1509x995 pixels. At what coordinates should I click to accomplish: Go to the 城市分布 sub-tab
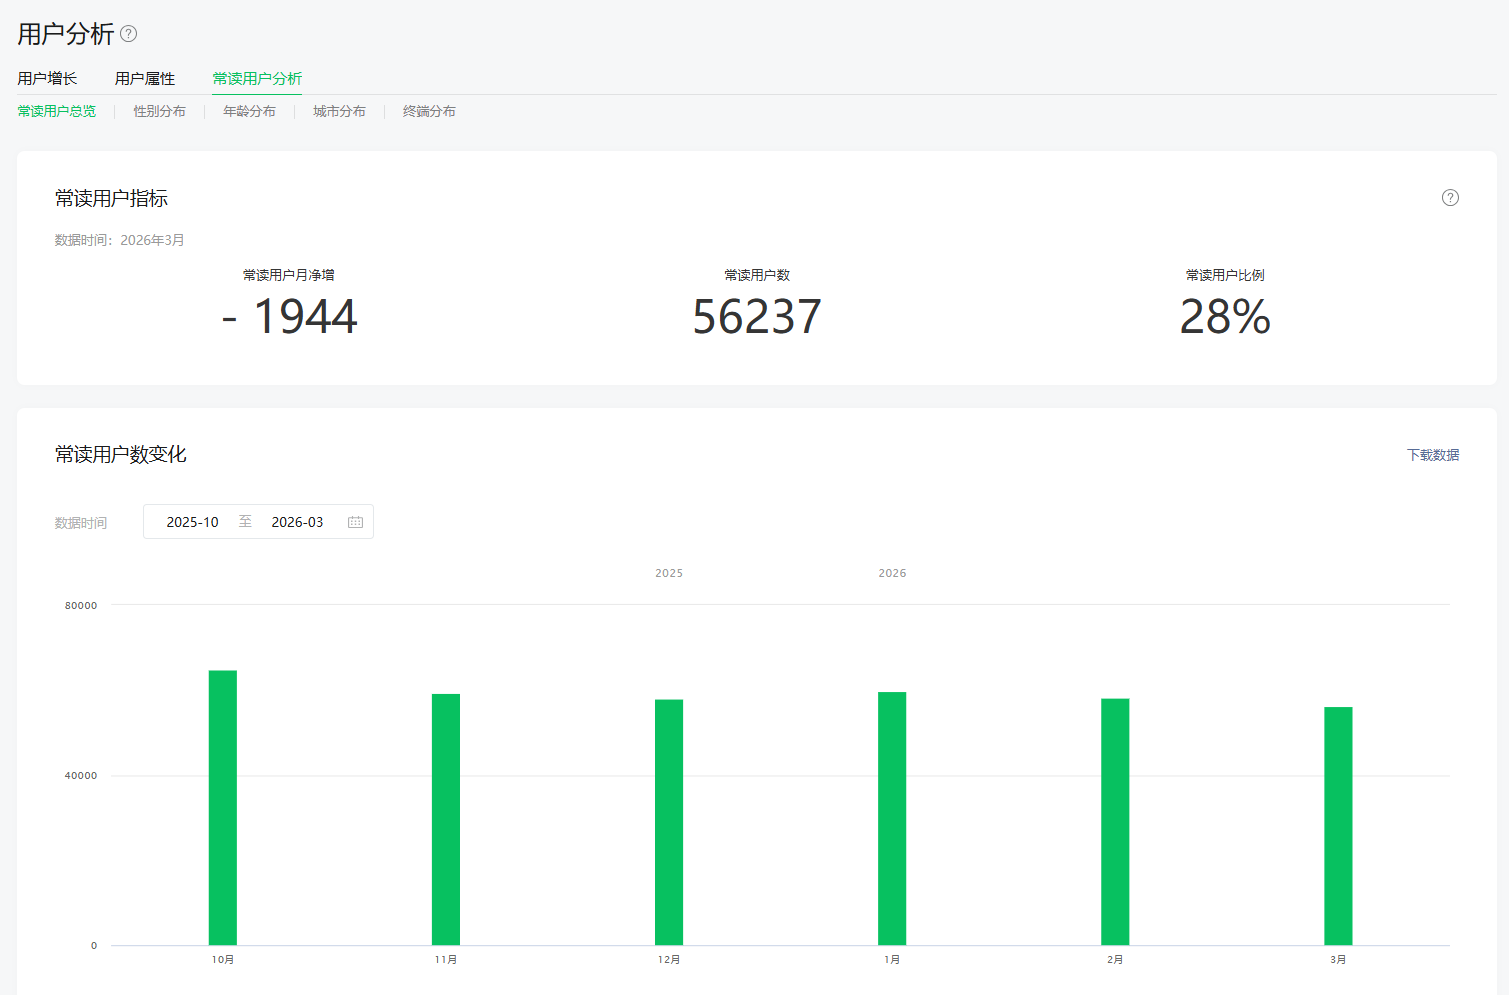pos(339,111)
